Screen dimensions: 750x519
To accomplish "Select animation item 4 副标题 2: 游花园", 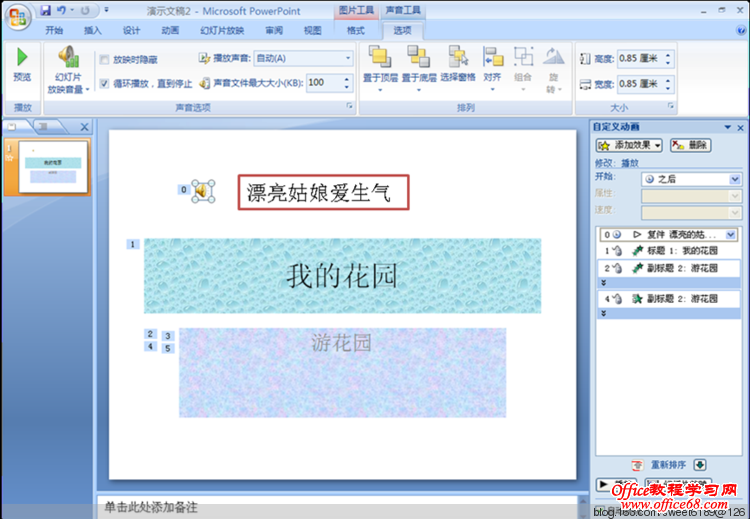I will [668, 299].
